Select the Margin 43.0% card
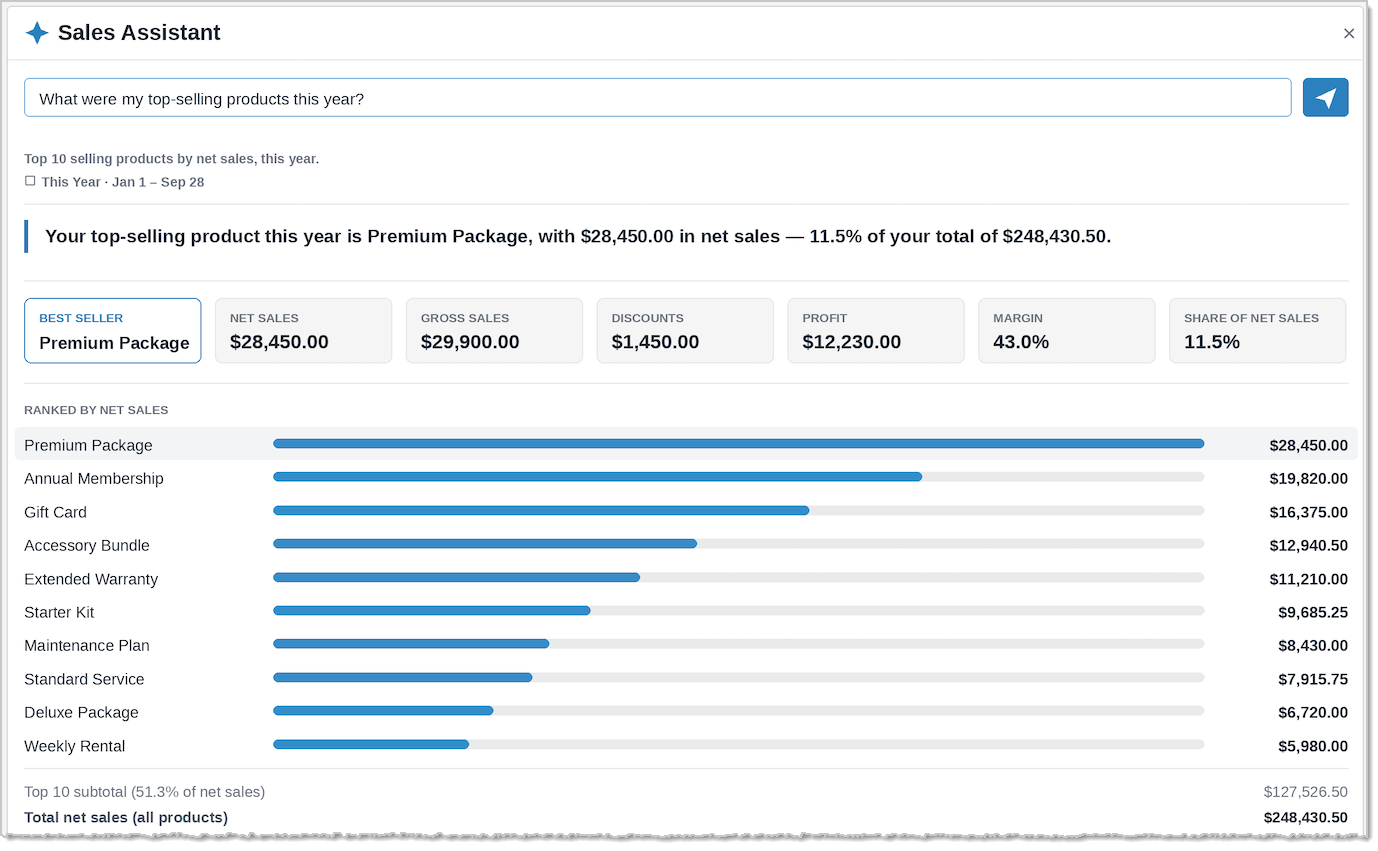 point(1066,331)
